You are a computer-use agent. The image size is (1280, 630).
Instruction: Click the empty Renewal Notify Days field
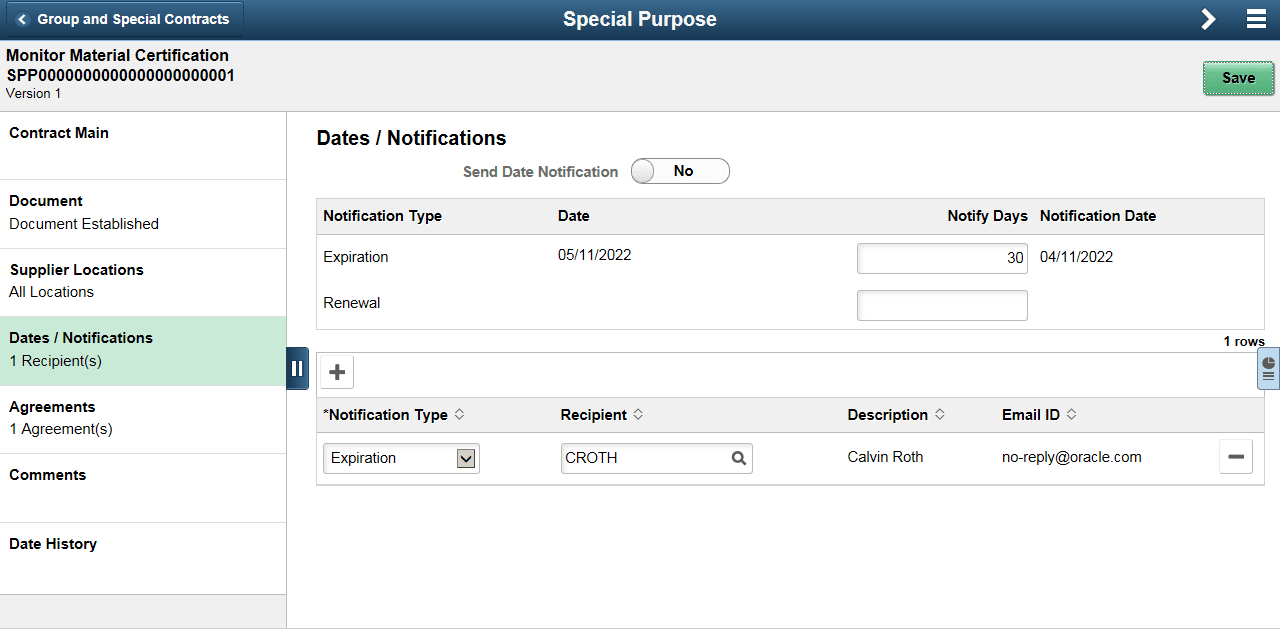941,305
